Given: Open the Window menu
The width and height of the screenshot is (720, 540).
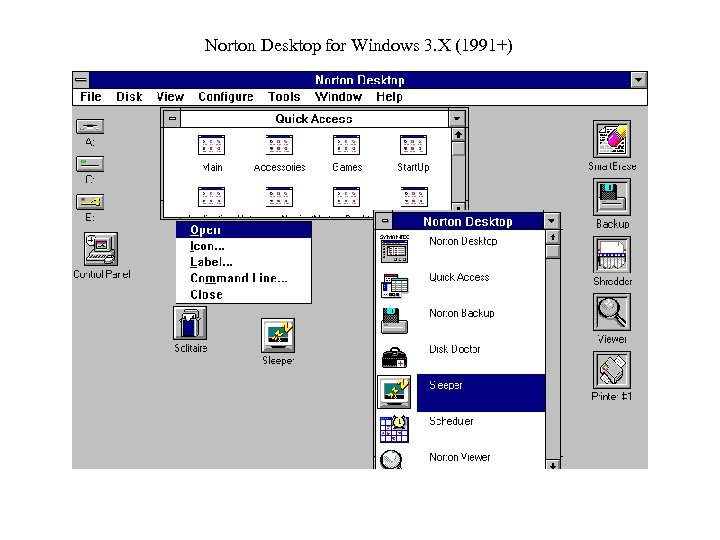Looking at the screenshot, I should [x=338, y=97].
